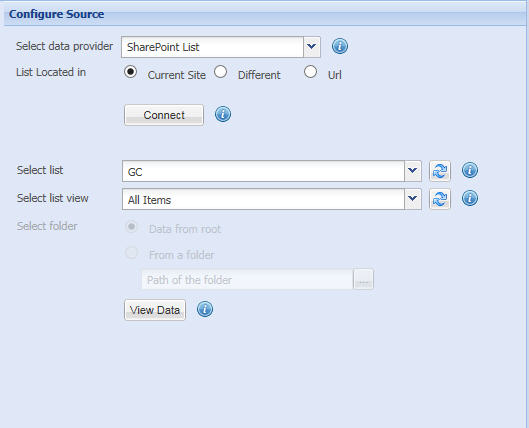The height and width of the screenshot is (428, 529).
Task: Click the Connect button
Action: [164, 115]
